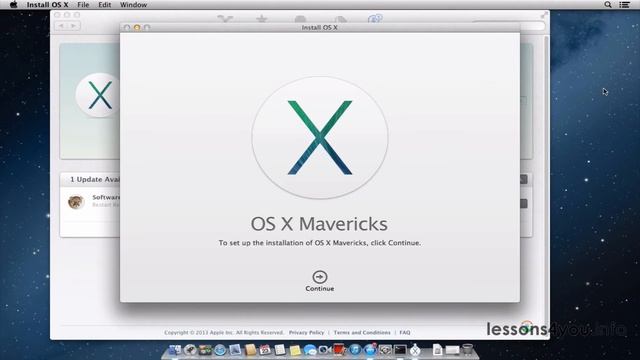Image resolution: width=640 pixels, height=360 pixels.
Task: Open Reminders from the Dock
Action: tap(280, 350)
